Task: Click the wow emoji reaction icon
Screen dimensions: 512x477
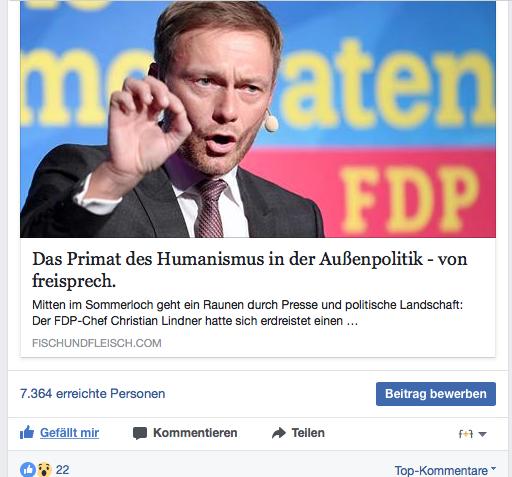Action: point(44,470)
